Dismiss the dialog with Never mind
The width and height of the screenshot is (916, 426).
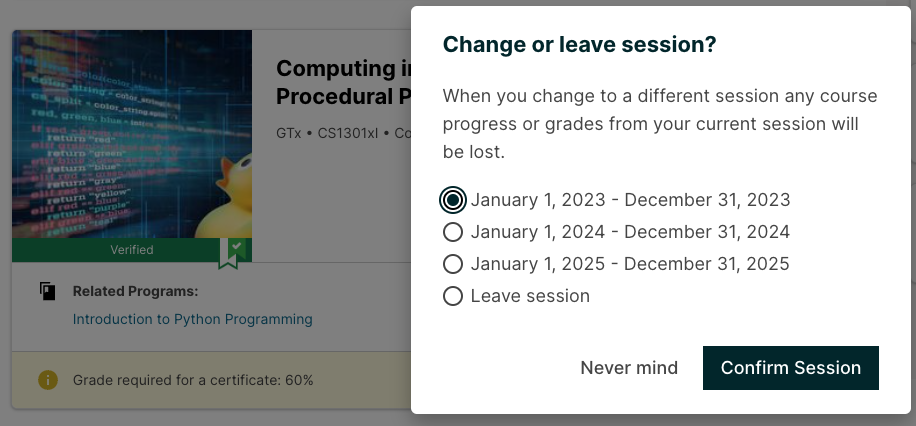tap(629, 368)
